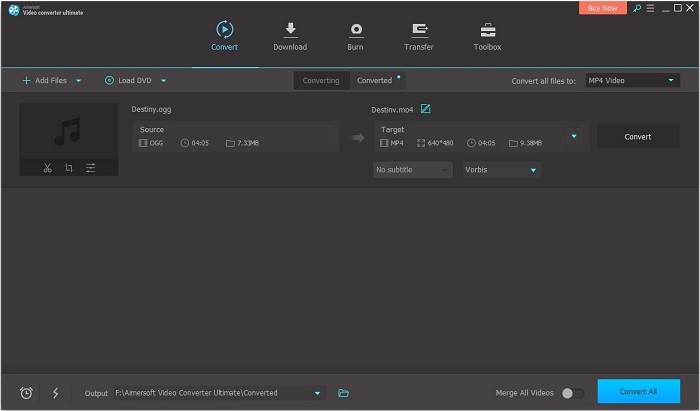
Task: Click the Output path field
Action: [219, 393]
